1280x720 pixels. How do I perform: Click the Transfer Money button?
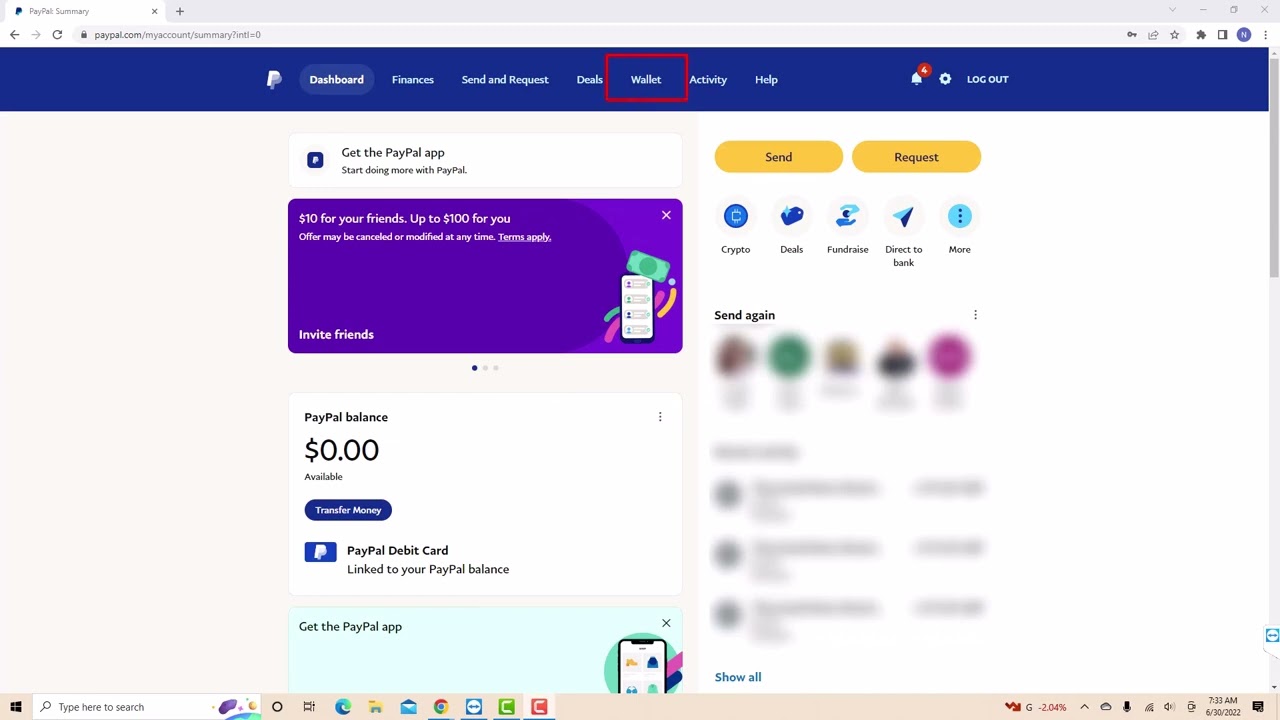pos(348,510)
